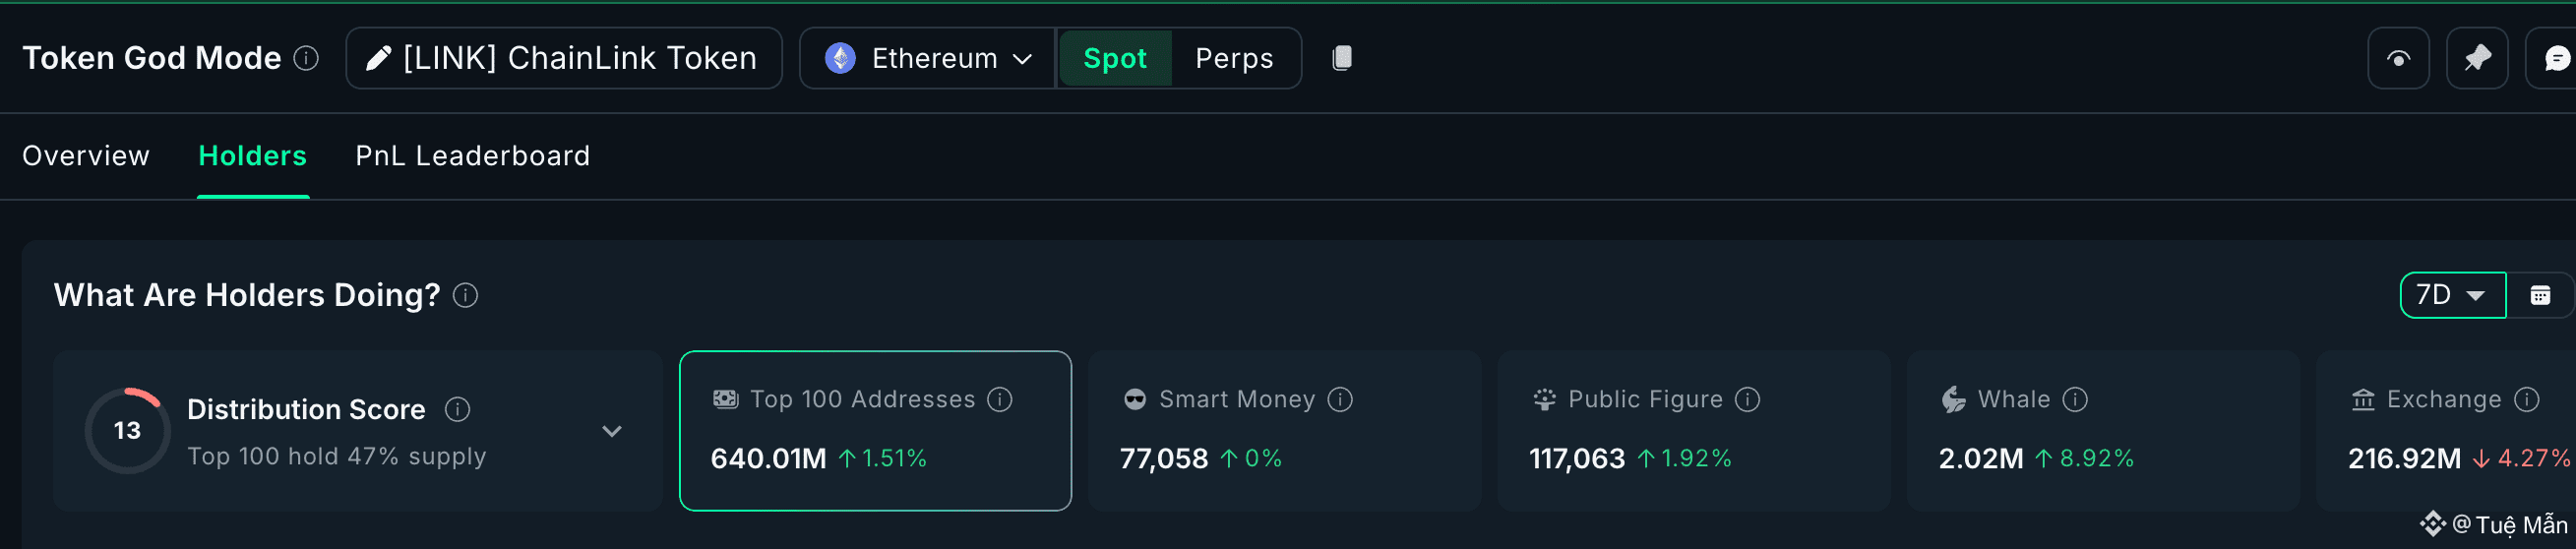Viewport: 2576px width, 549px height.
Task: Select the Top 100 Addresses card
Action: coord(875,431)
